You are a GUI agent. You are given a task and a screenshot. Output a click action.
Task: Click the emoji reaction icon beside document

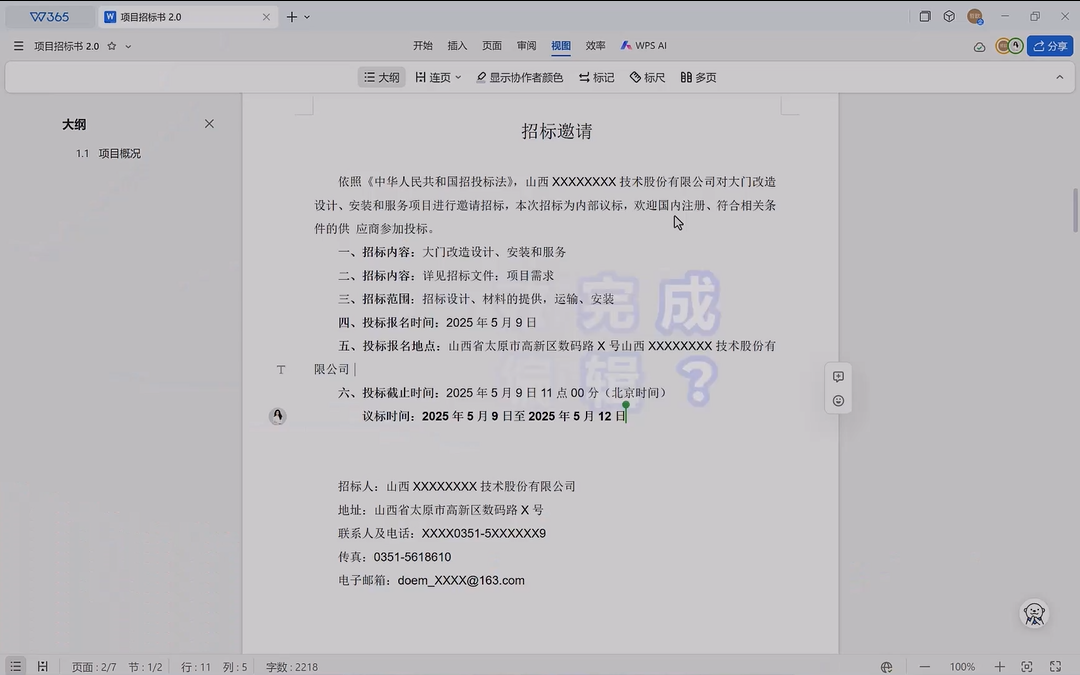(838, 401)
